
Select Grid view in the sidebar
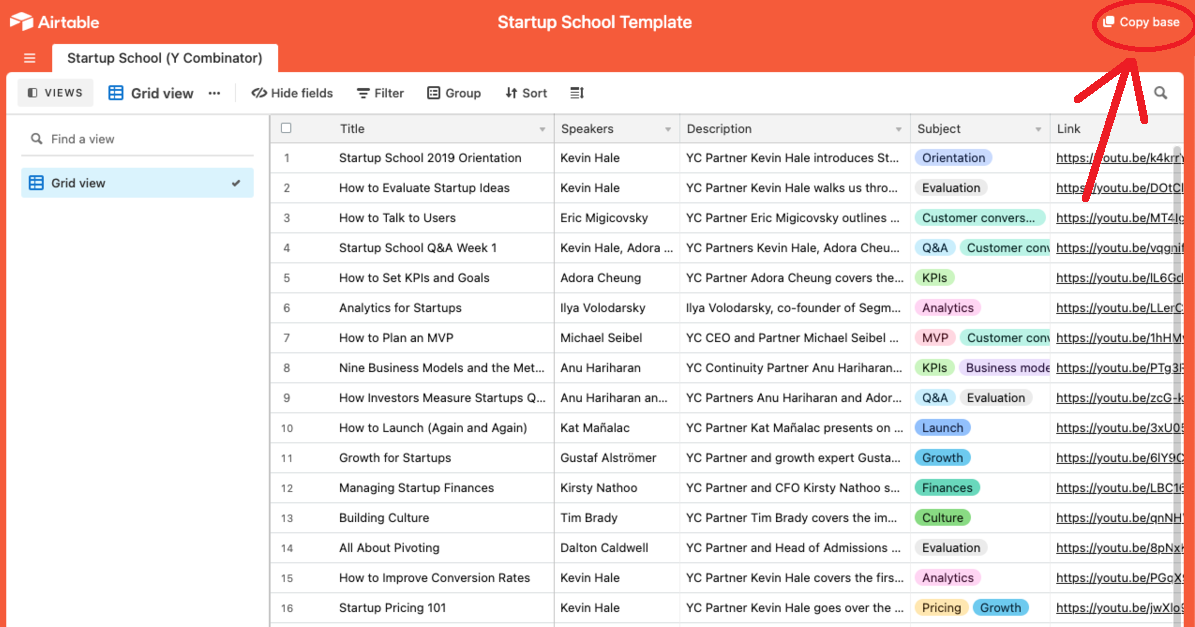pyautogui.click(x=137, y=183)
